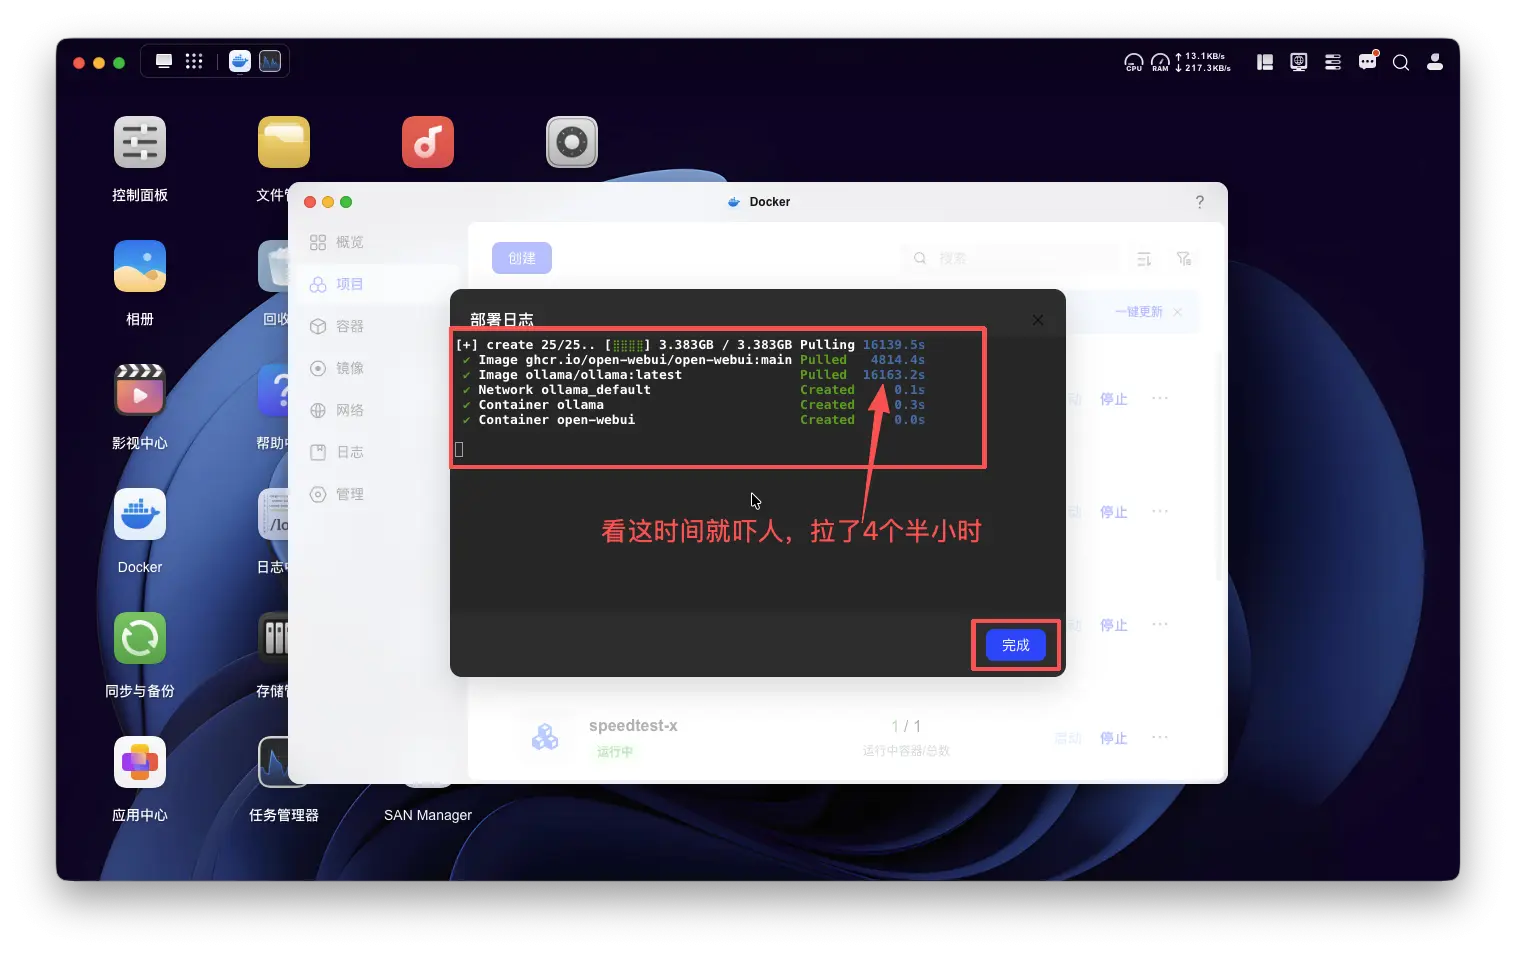Open the yellow 文件管理 folder icon

coord(284,142)
